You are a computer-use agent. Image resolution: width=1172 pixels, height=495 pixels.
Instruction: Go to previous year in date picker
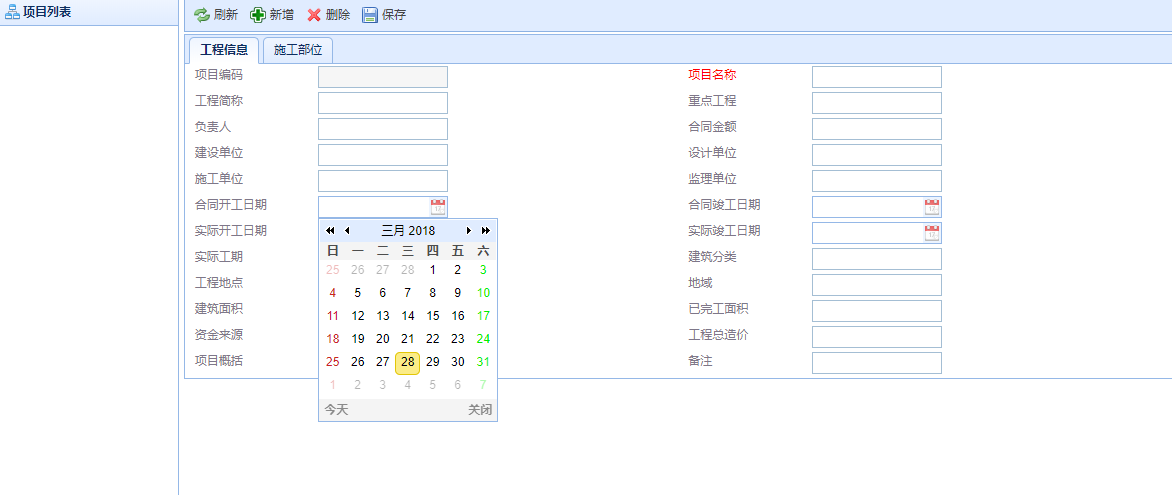pyautogui.click(x=330, y=230)
